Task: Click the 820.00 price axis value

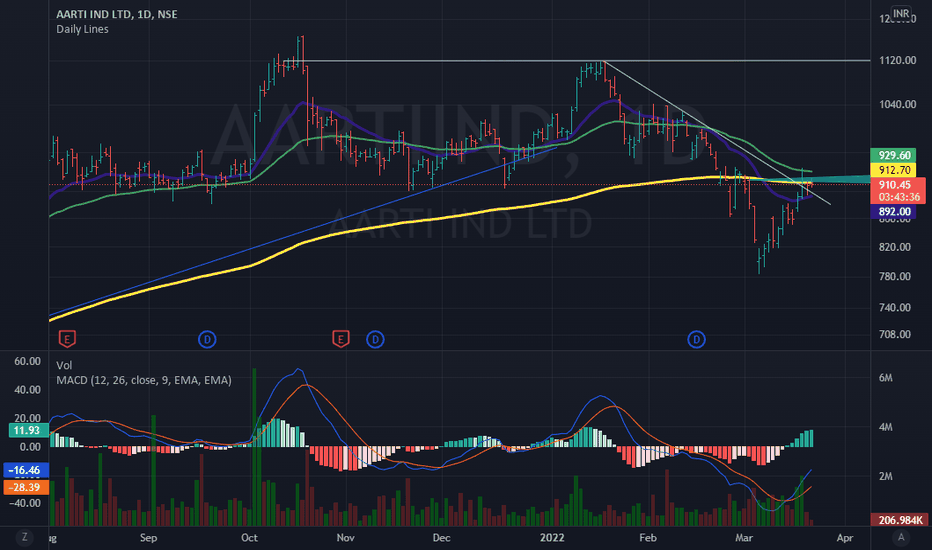Action: click(x=895, y=247)
